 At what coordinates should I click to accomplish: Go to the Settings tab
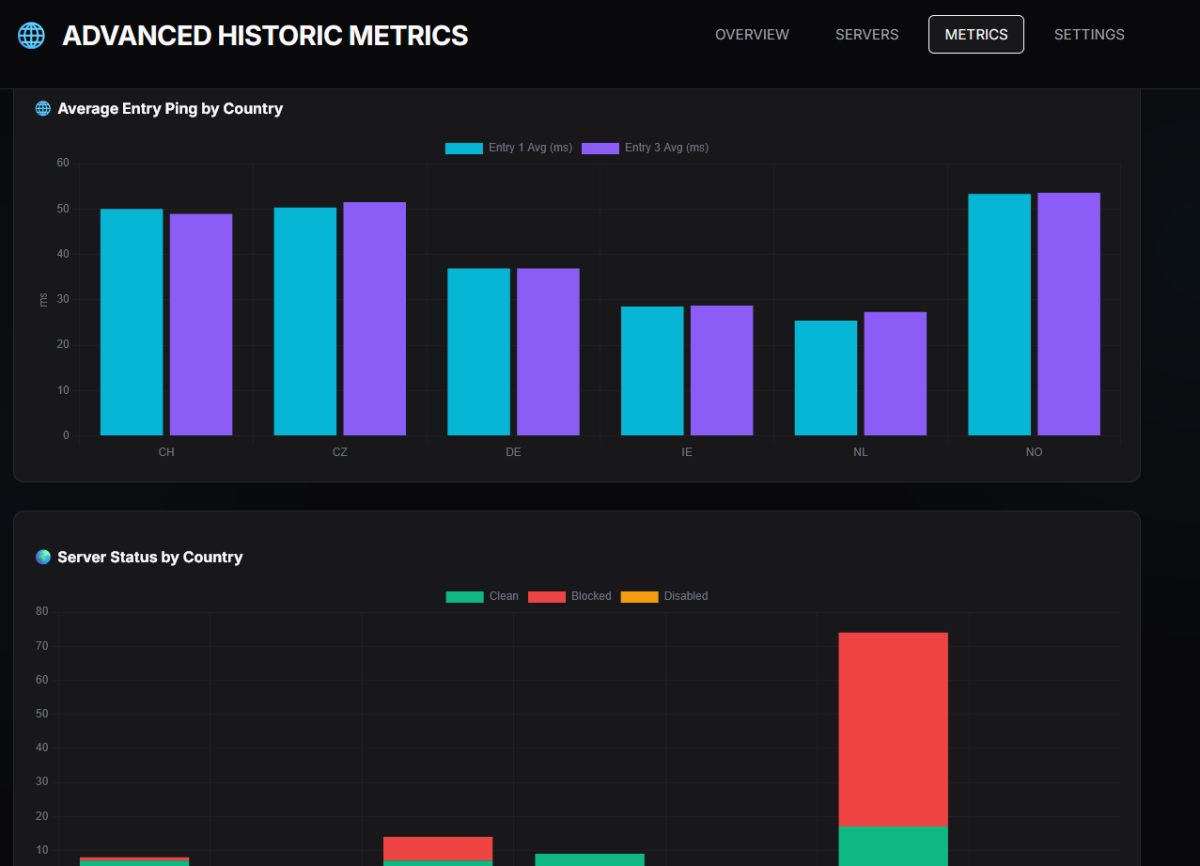coord(1089,35)
